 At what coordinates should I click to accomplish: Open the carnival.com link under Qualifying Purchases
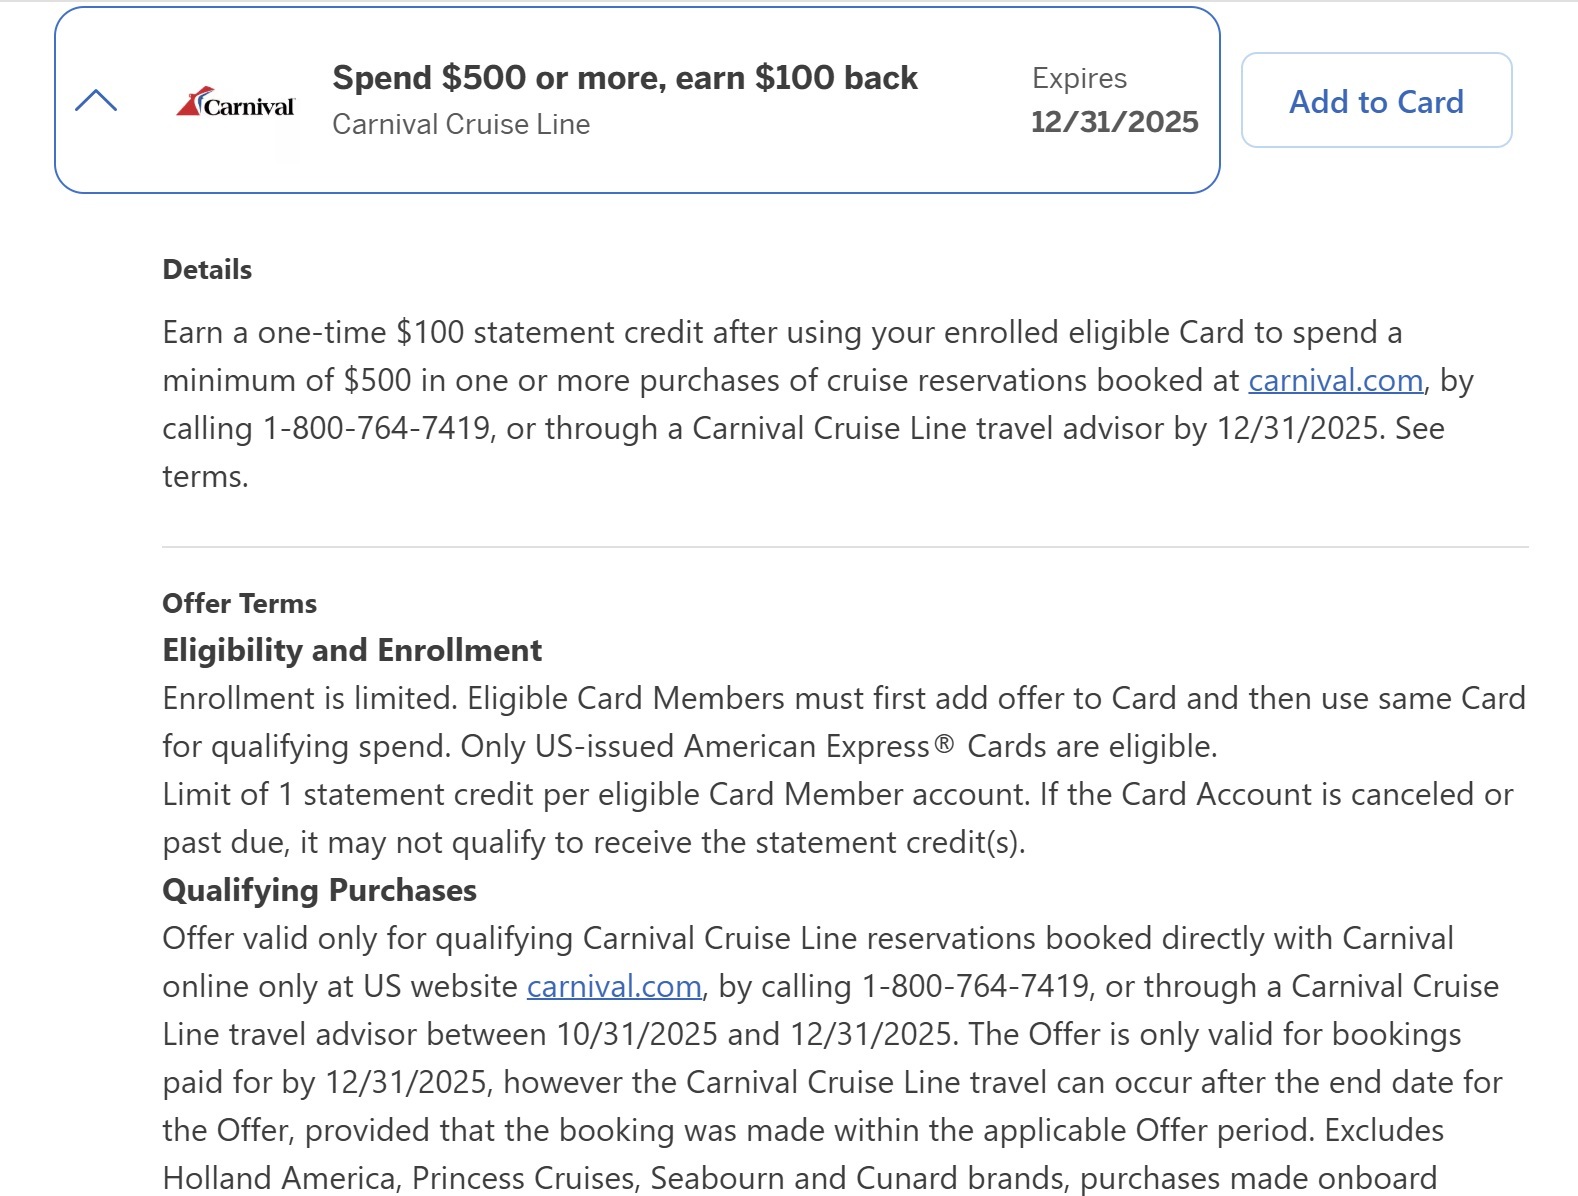(614, 987)
